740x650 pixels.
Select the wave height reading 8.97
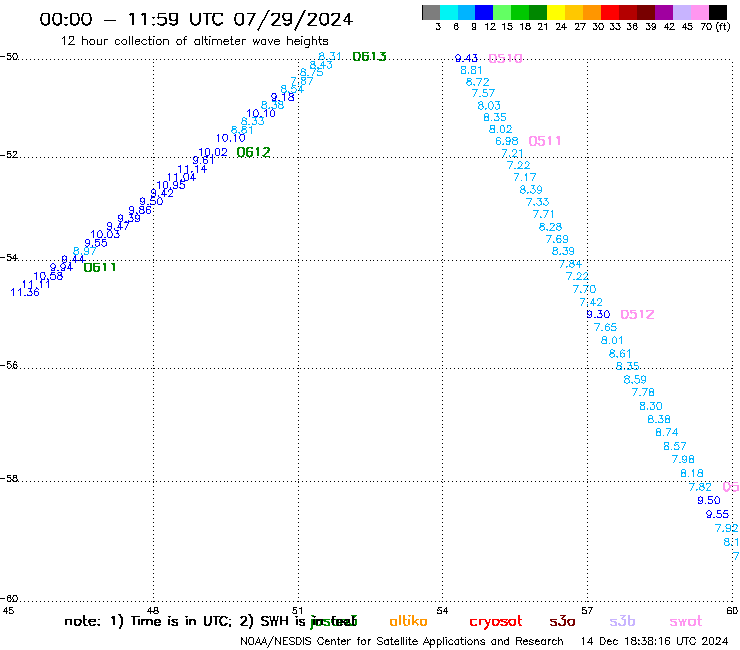(85, 251)
